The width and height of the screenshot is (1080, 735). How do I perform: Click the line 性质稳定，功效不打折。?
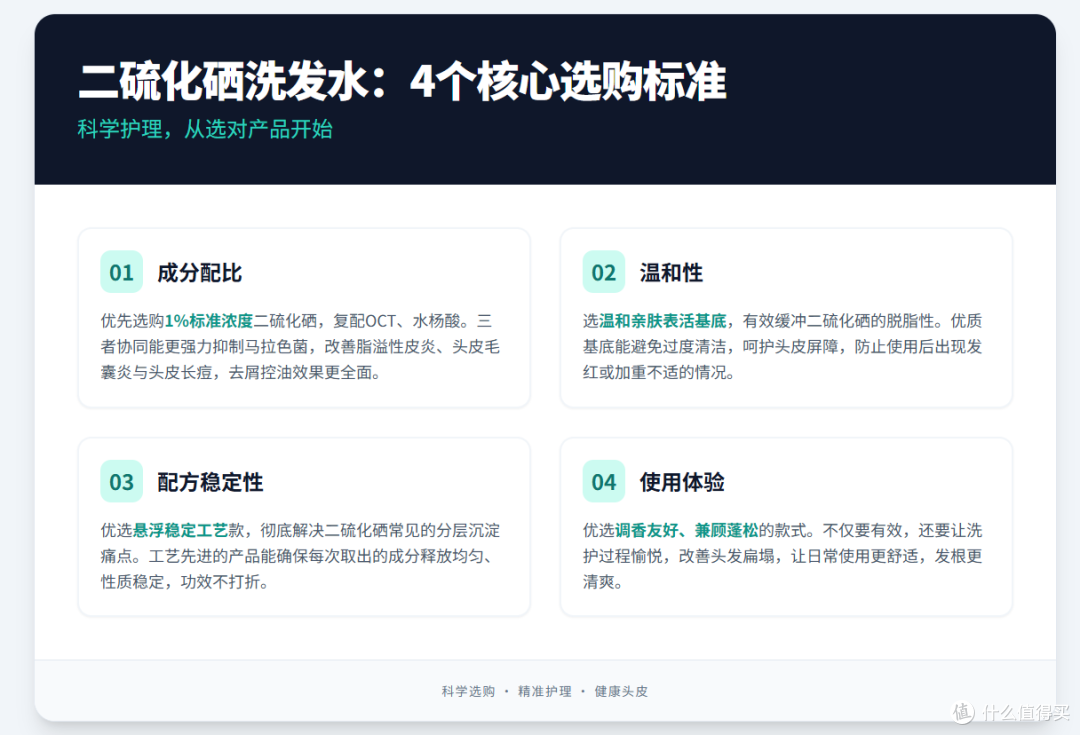[x=185, y=582]
